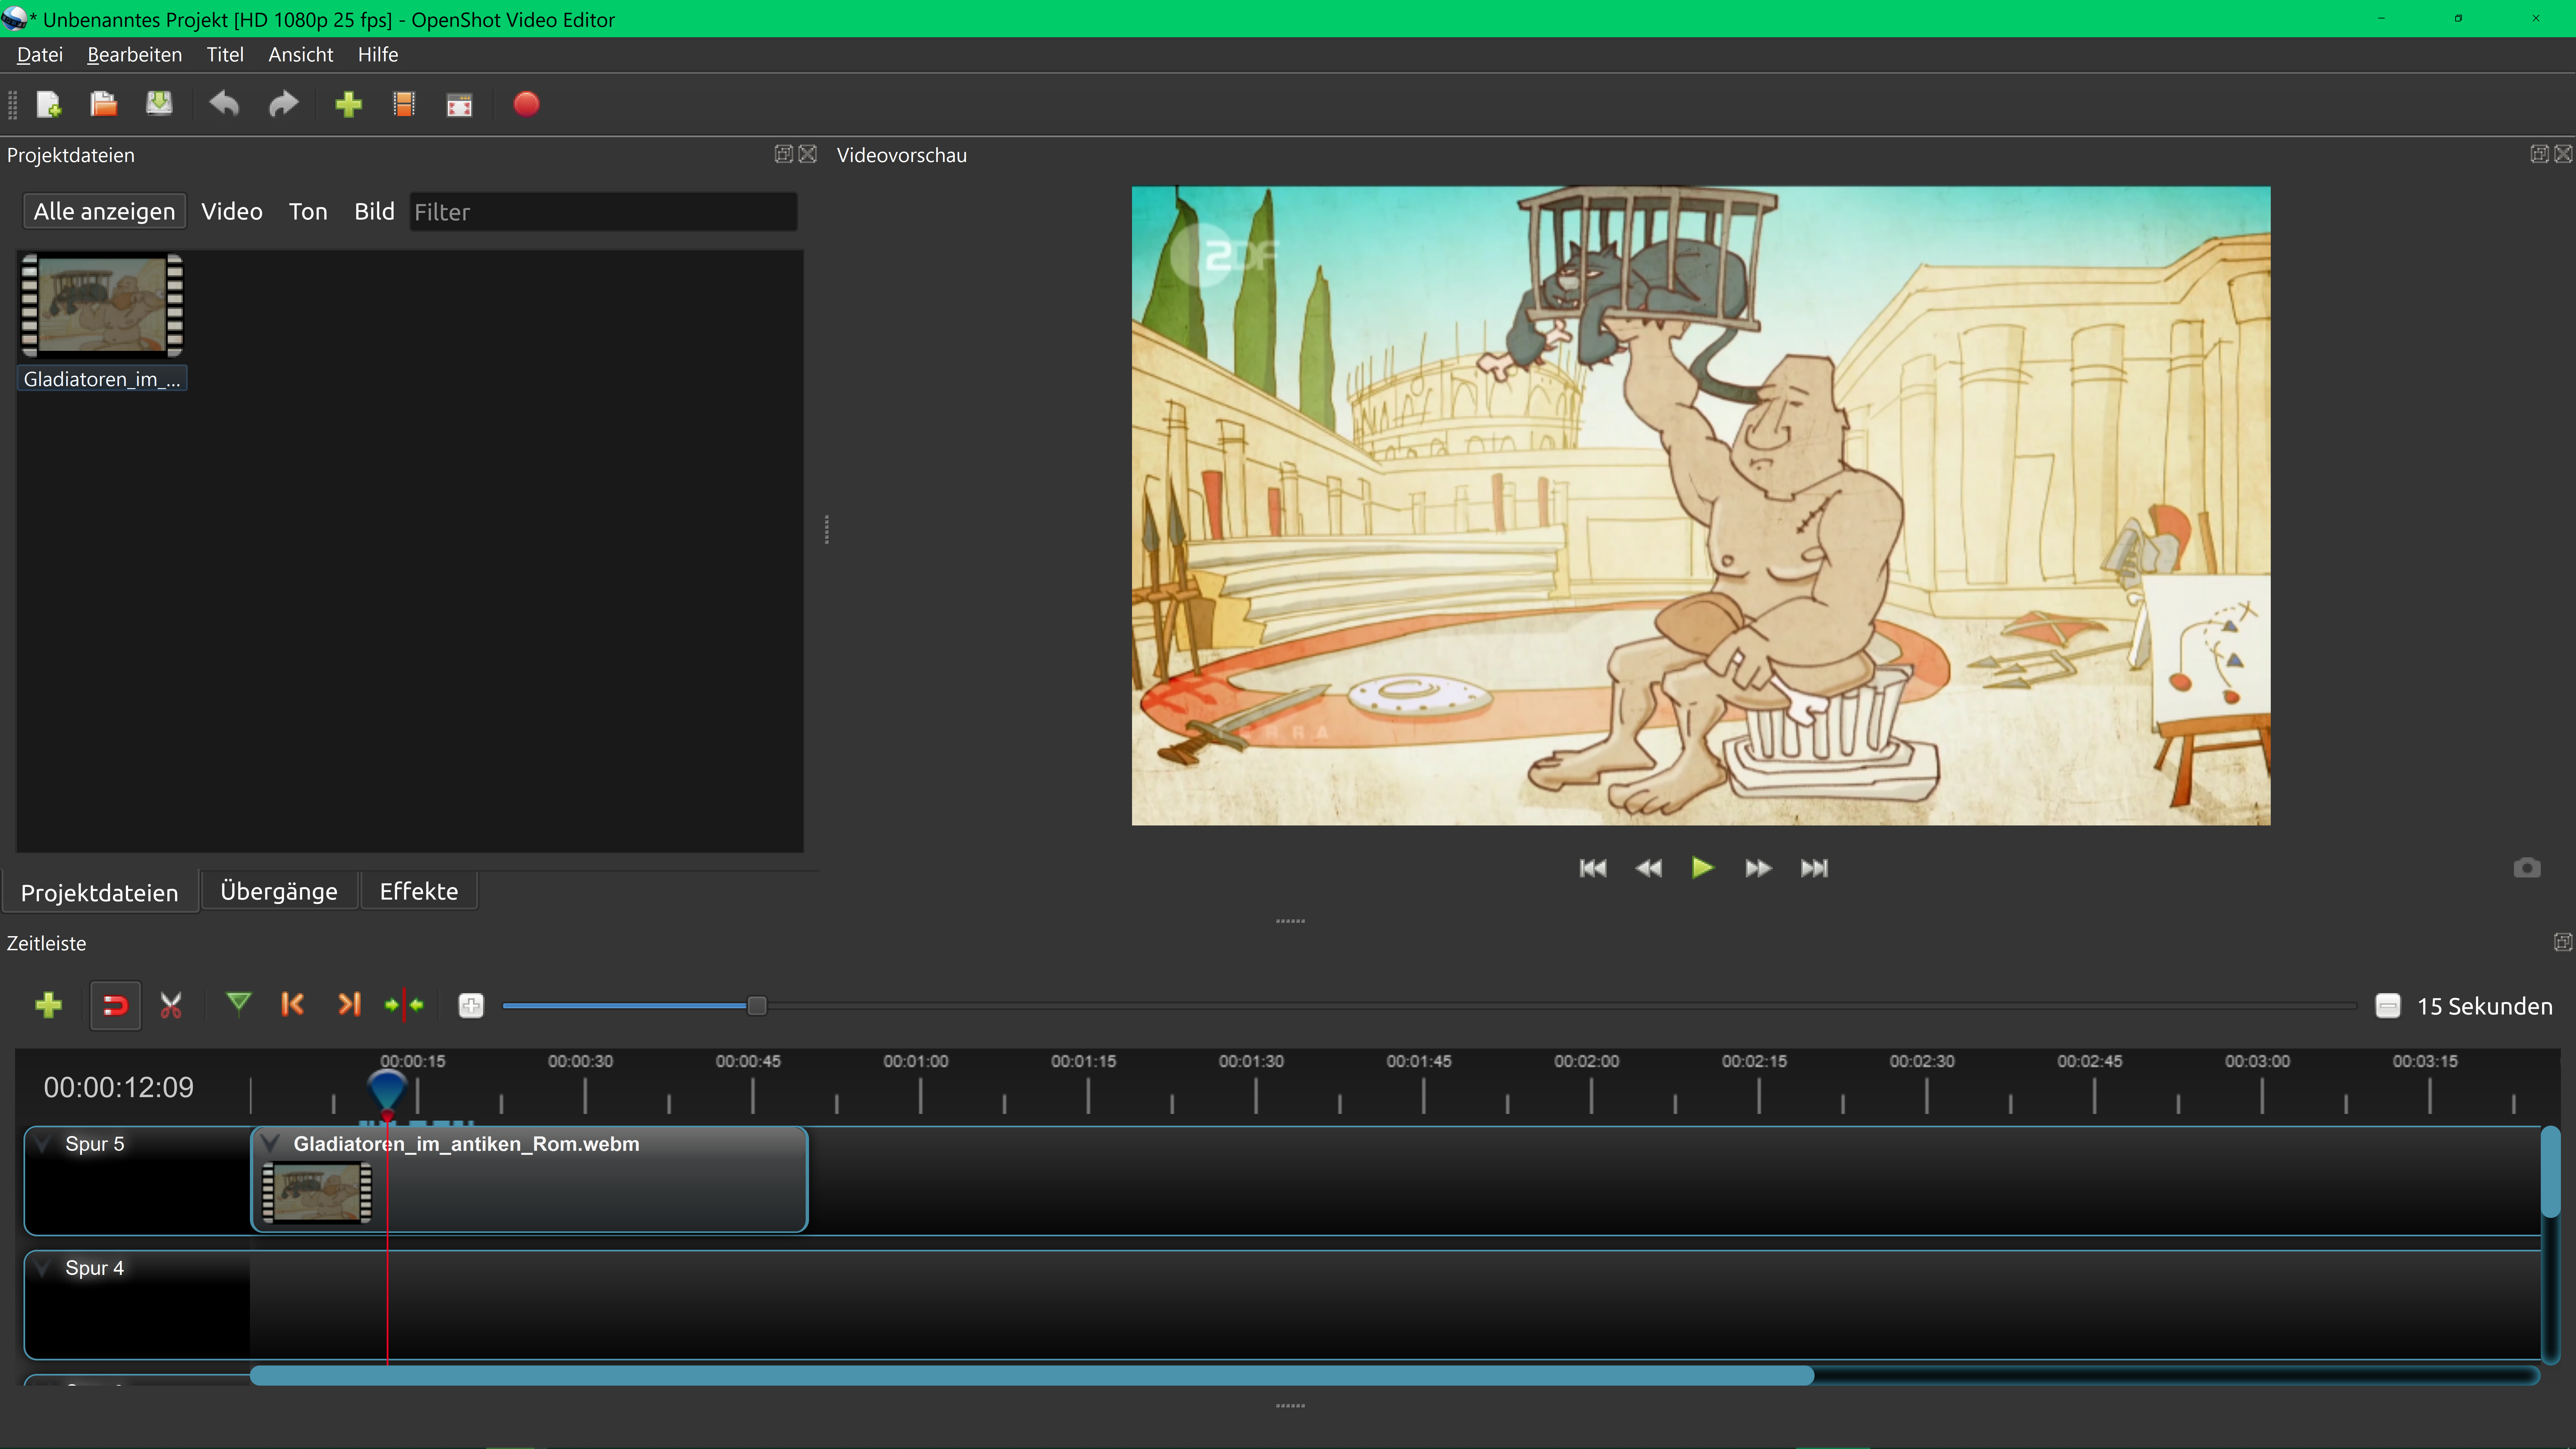Open the Gladiatoren clip menu arrow
Screen dimensions: 2576x1449
coord(270,1143)
